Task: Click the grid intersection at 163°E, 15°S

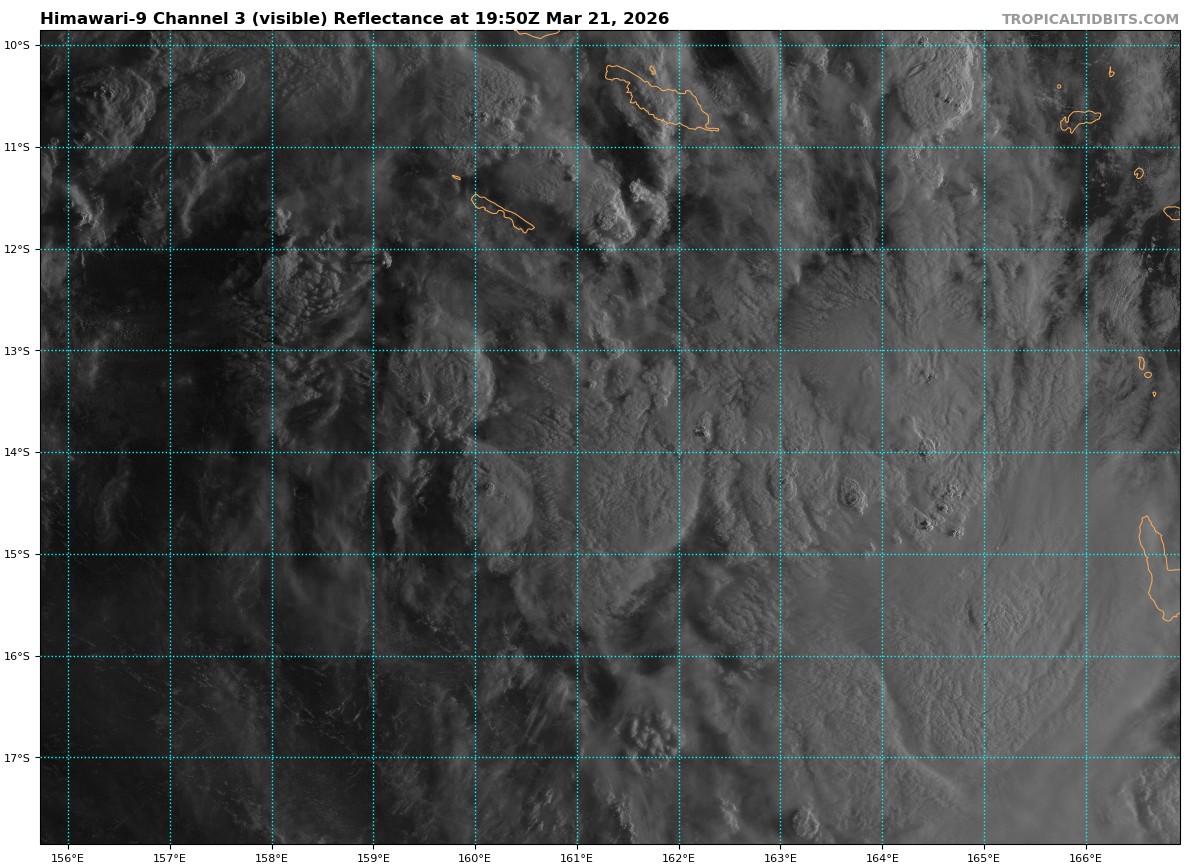Action: click(780, 554)
